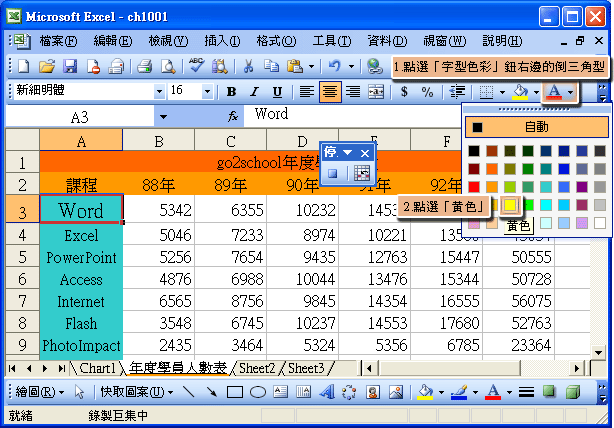The image size is (614, 428).
Task: Toggle Align Right
Action: [353, 92]
